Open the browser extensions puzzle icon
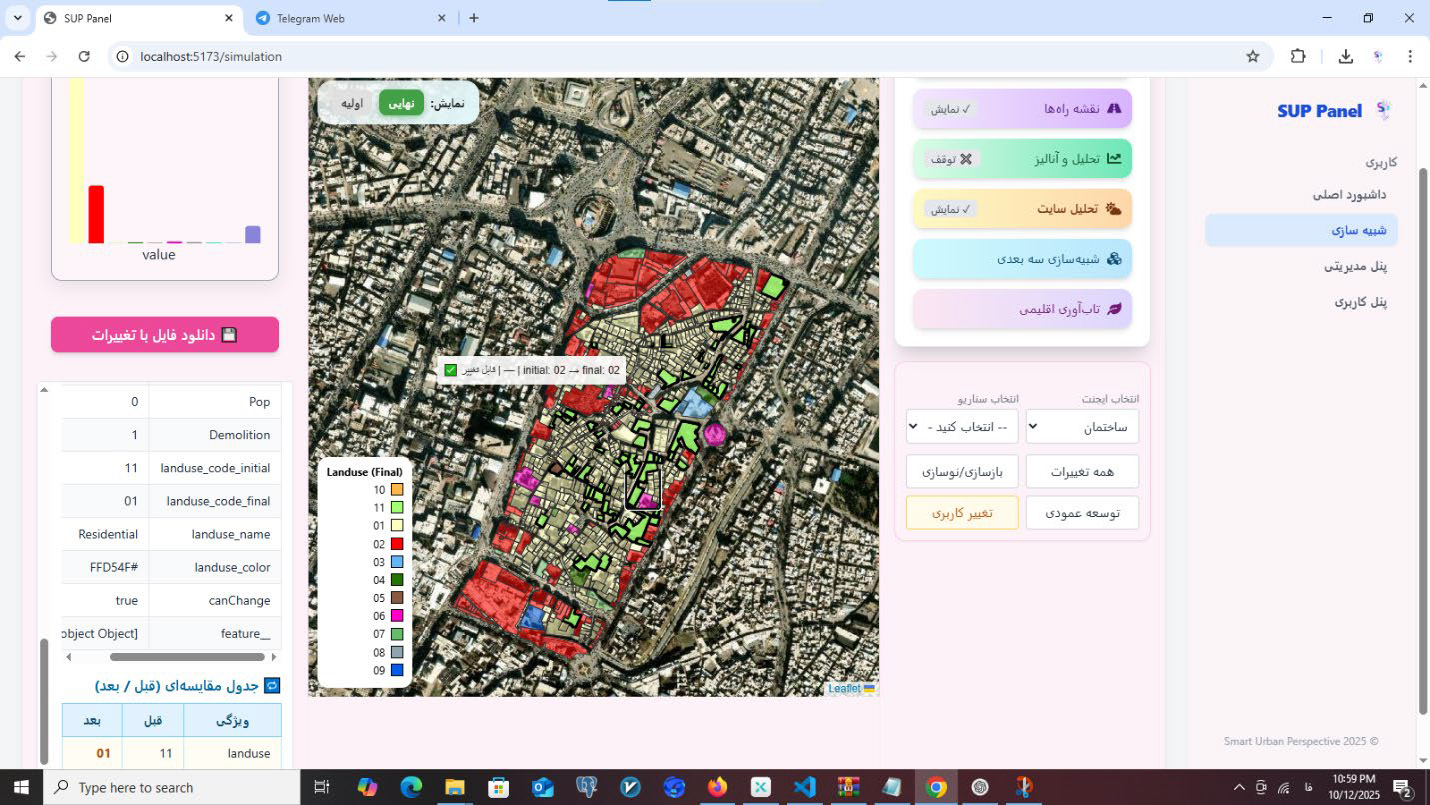Viewport: 1430px width, 805px height. (1298, 56)
